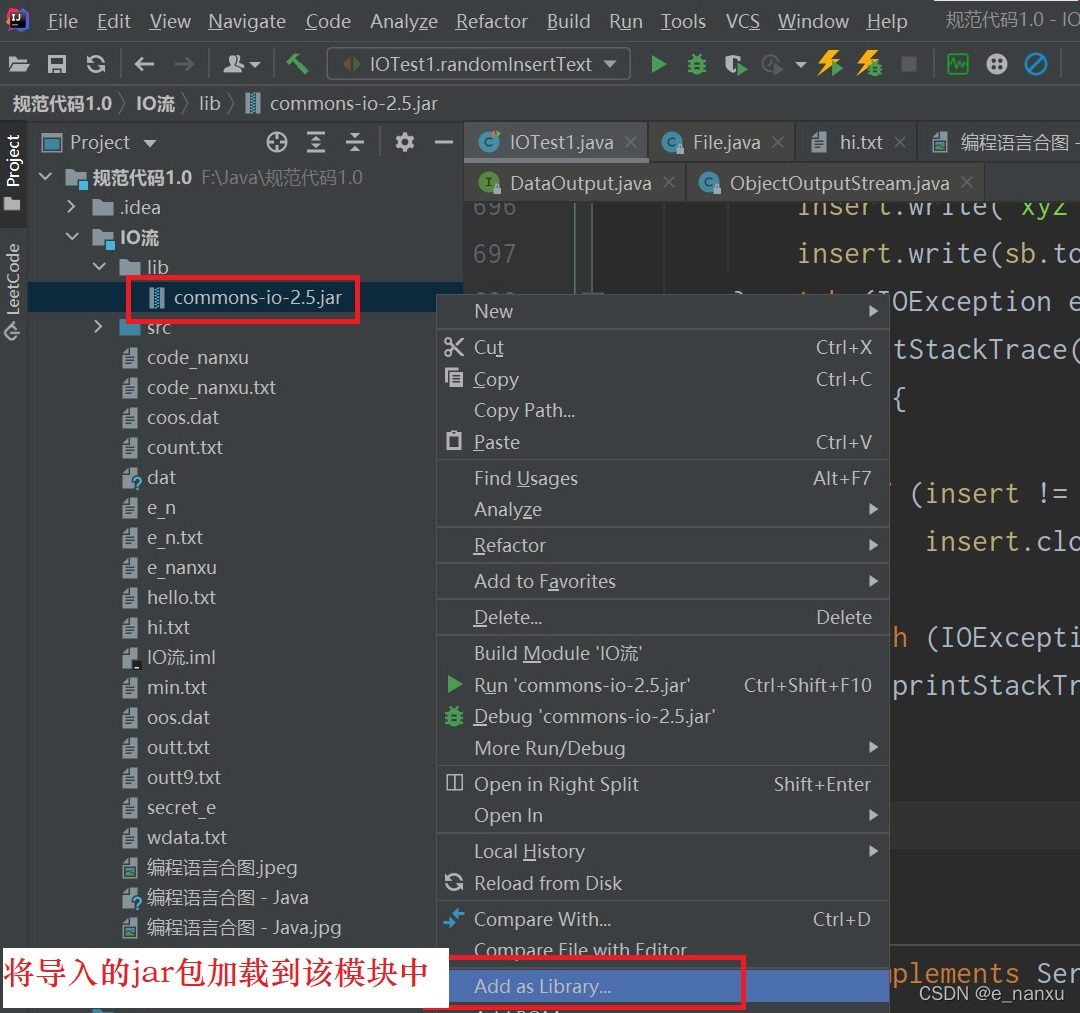Select Compare With in context menu

[663, 919]
